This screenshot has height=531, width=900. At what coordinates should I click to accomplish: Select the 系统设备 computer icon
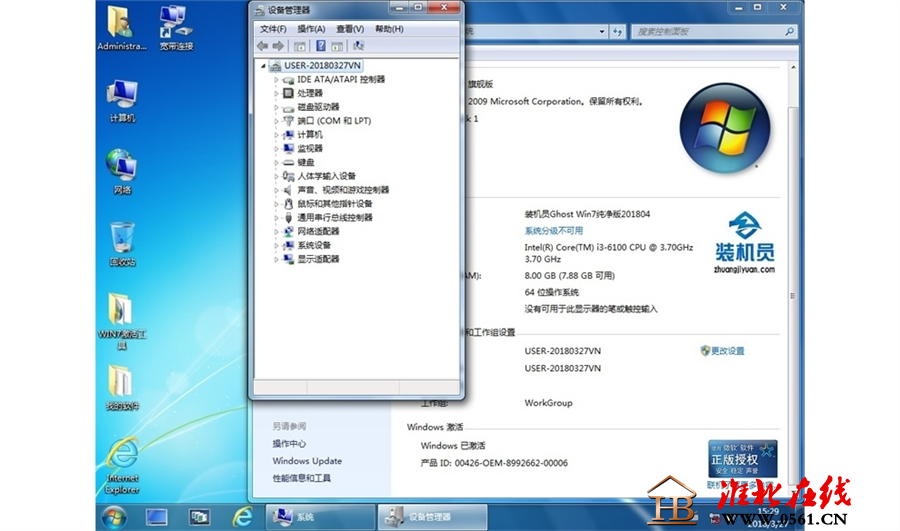(x=288, y=245)
